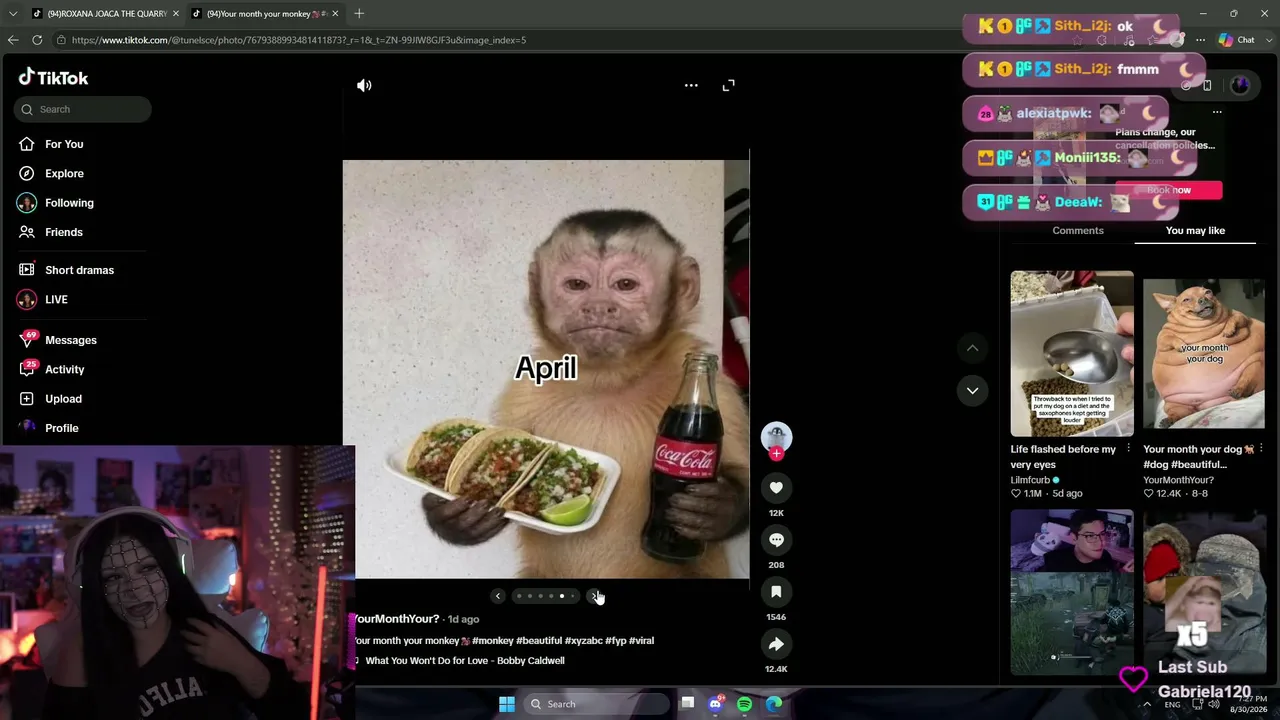This screenshot has width=1280, height=720.
Task: Open Microsoft Edge from the taskbar
Action: (x=774, y=704)
